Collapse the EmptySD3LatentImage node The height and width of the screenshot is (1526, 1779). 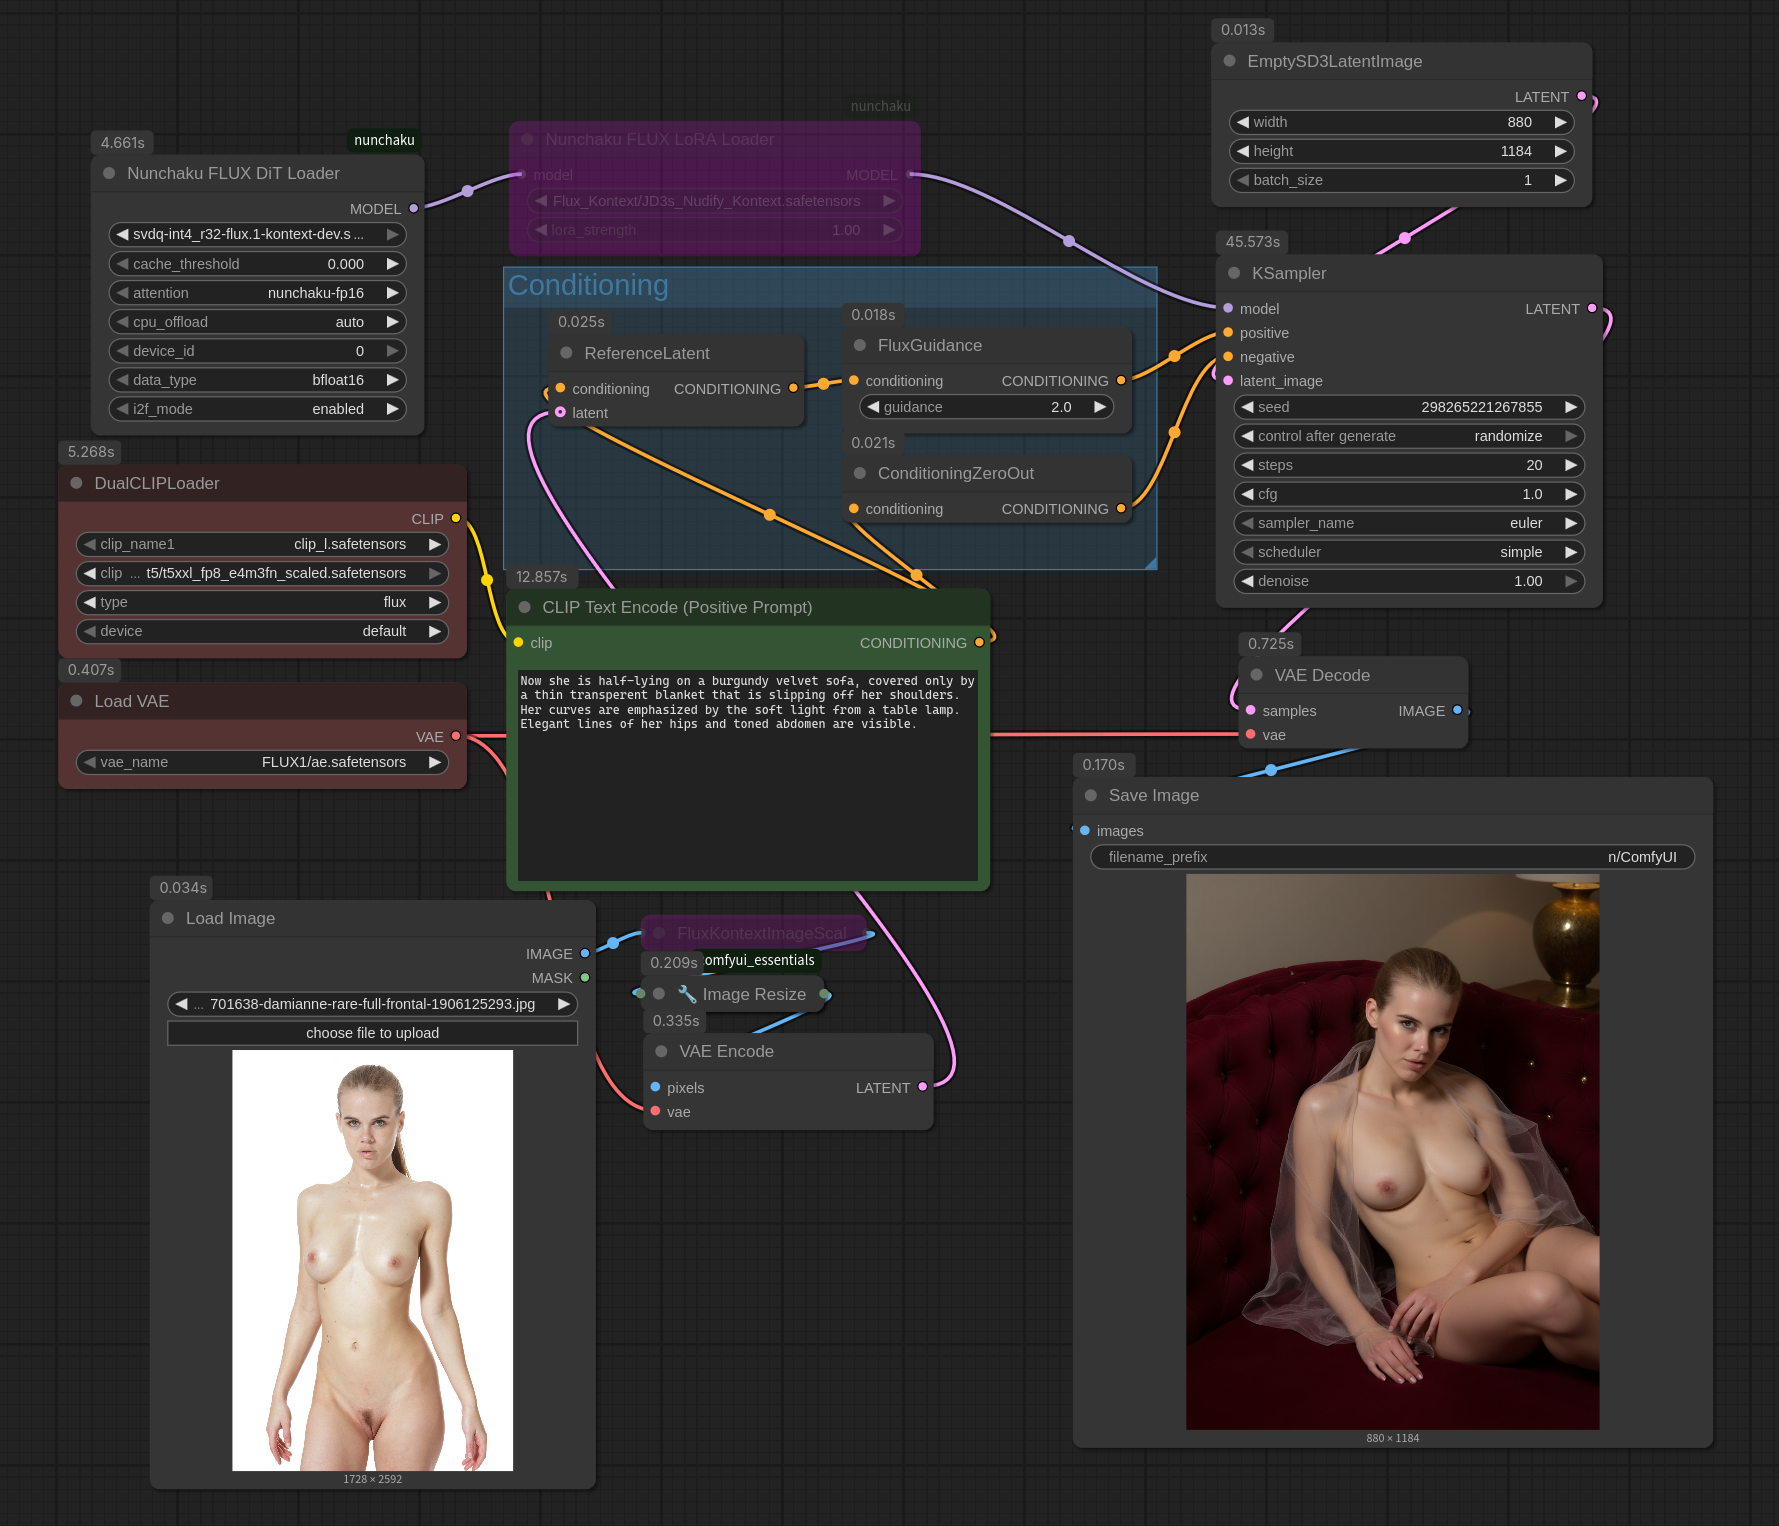pos(1229,61)
